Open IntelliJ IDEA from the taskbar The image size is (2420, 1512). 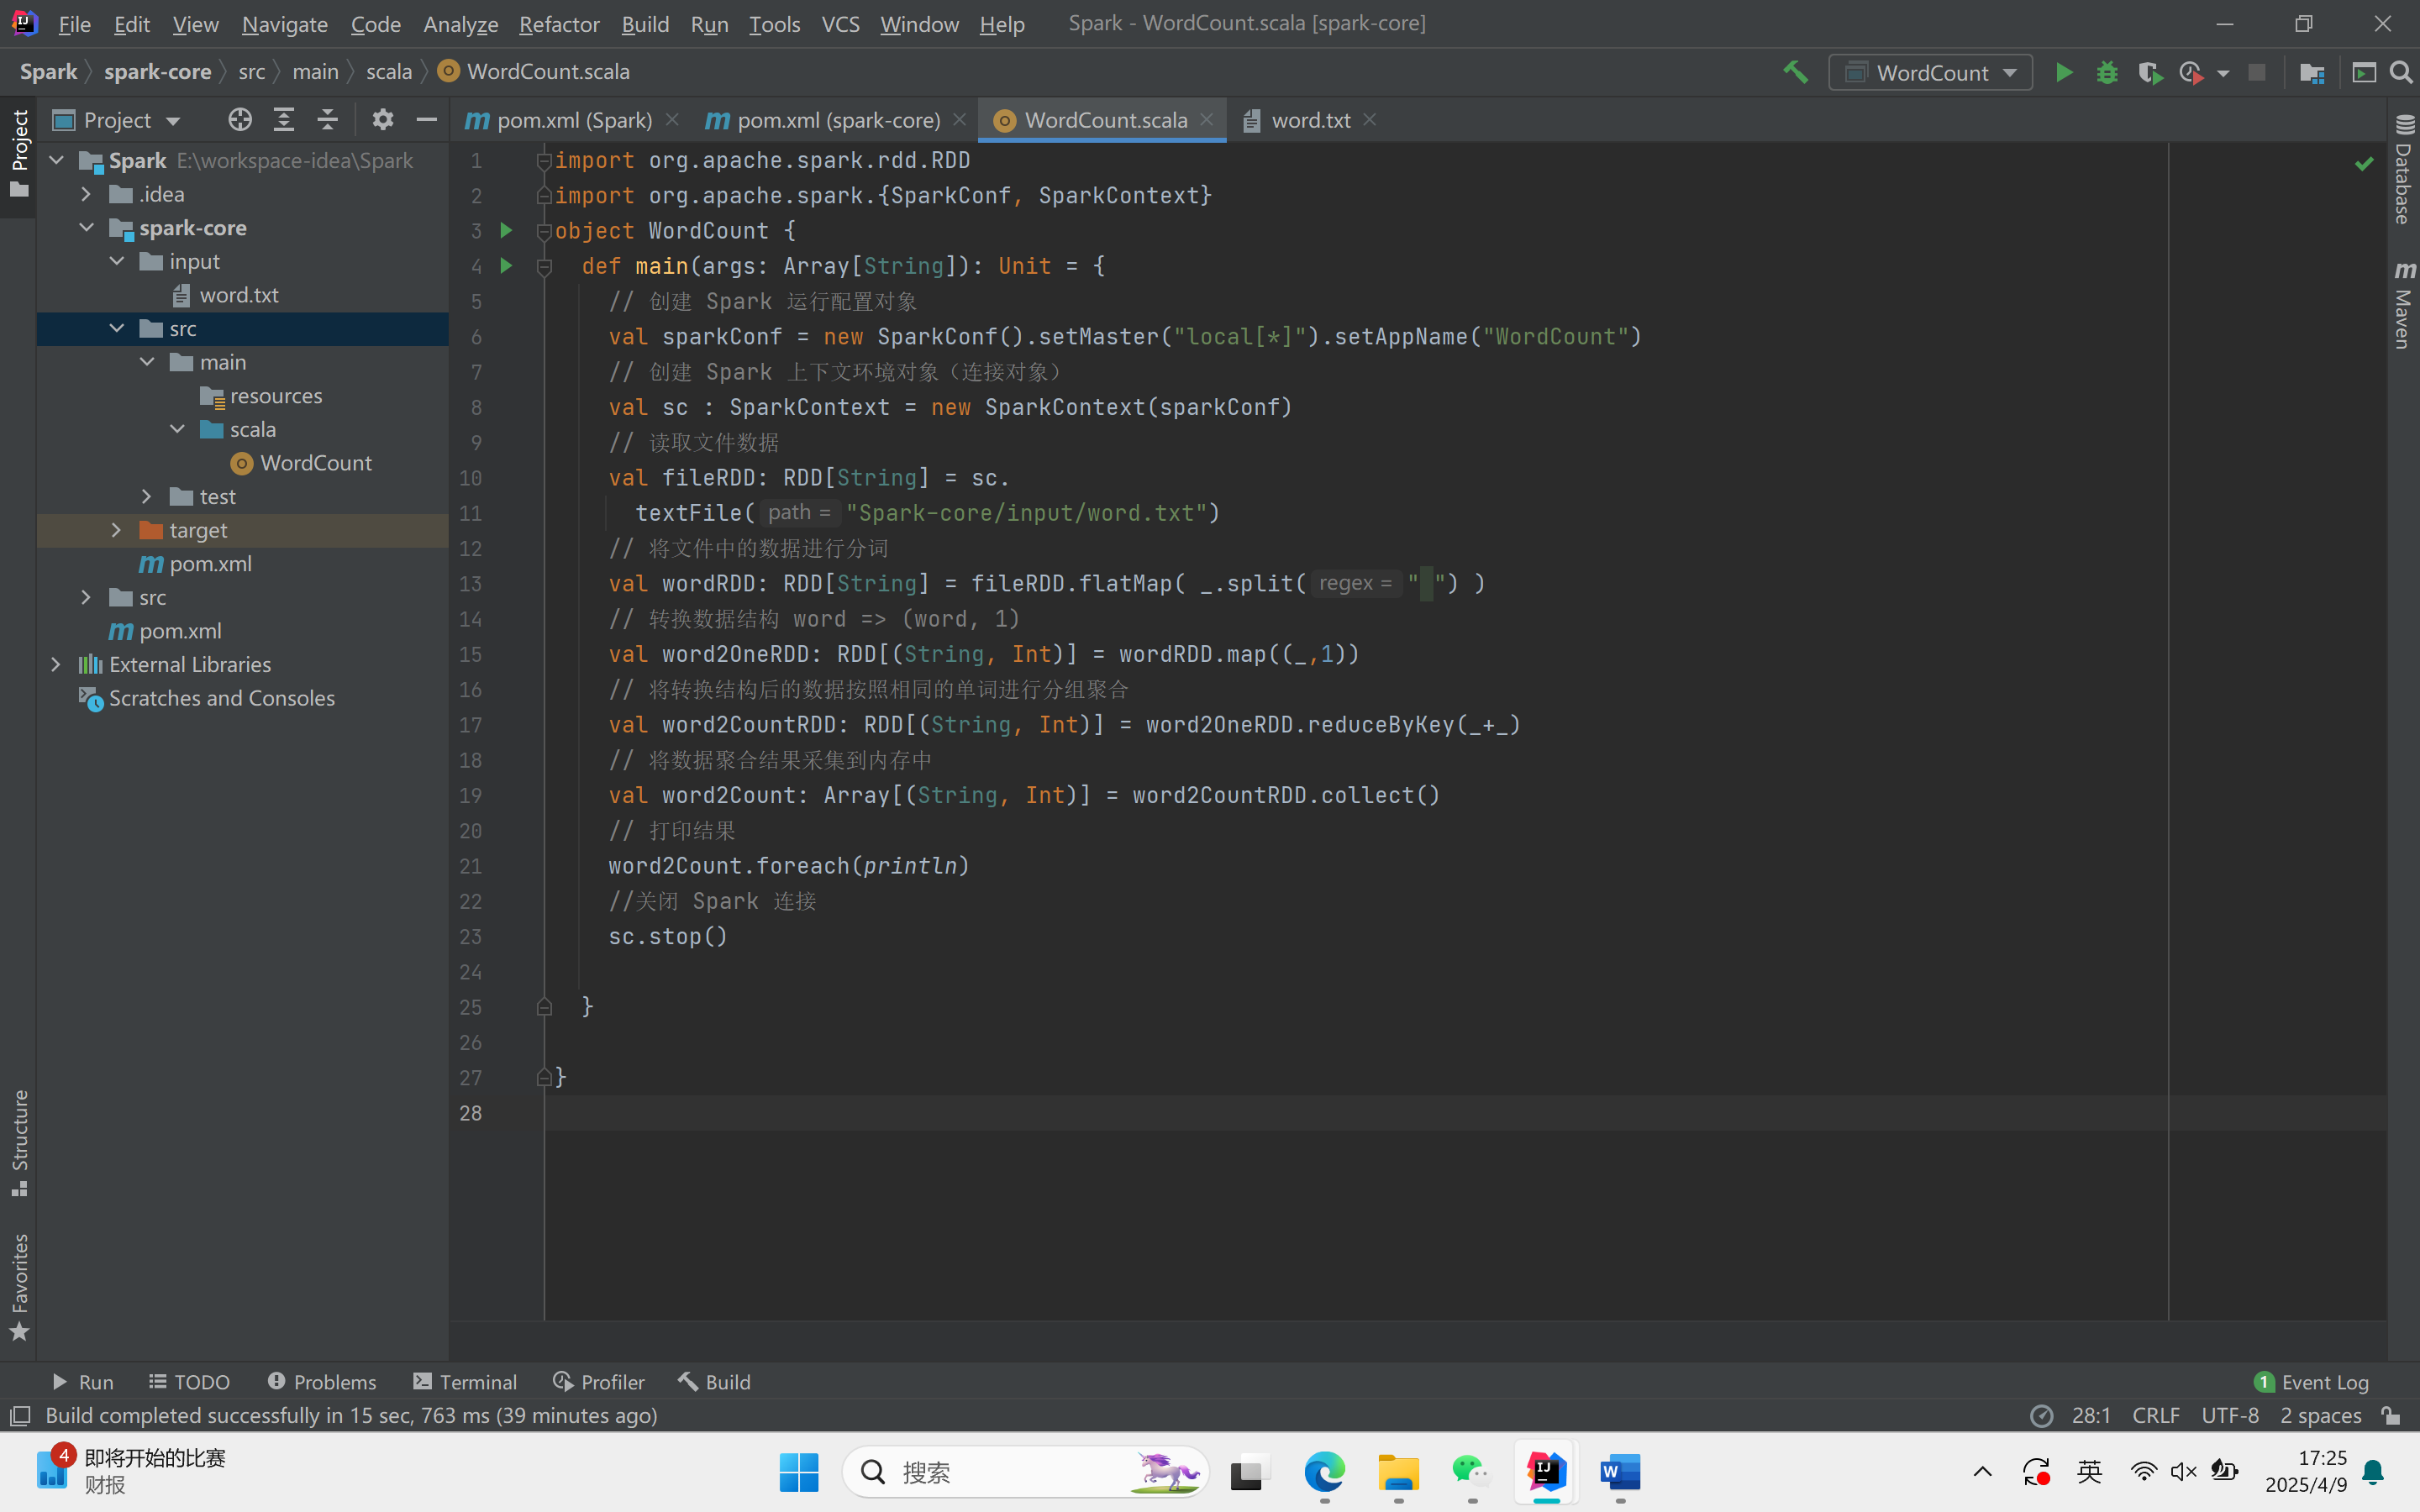click(1546, 1472)
